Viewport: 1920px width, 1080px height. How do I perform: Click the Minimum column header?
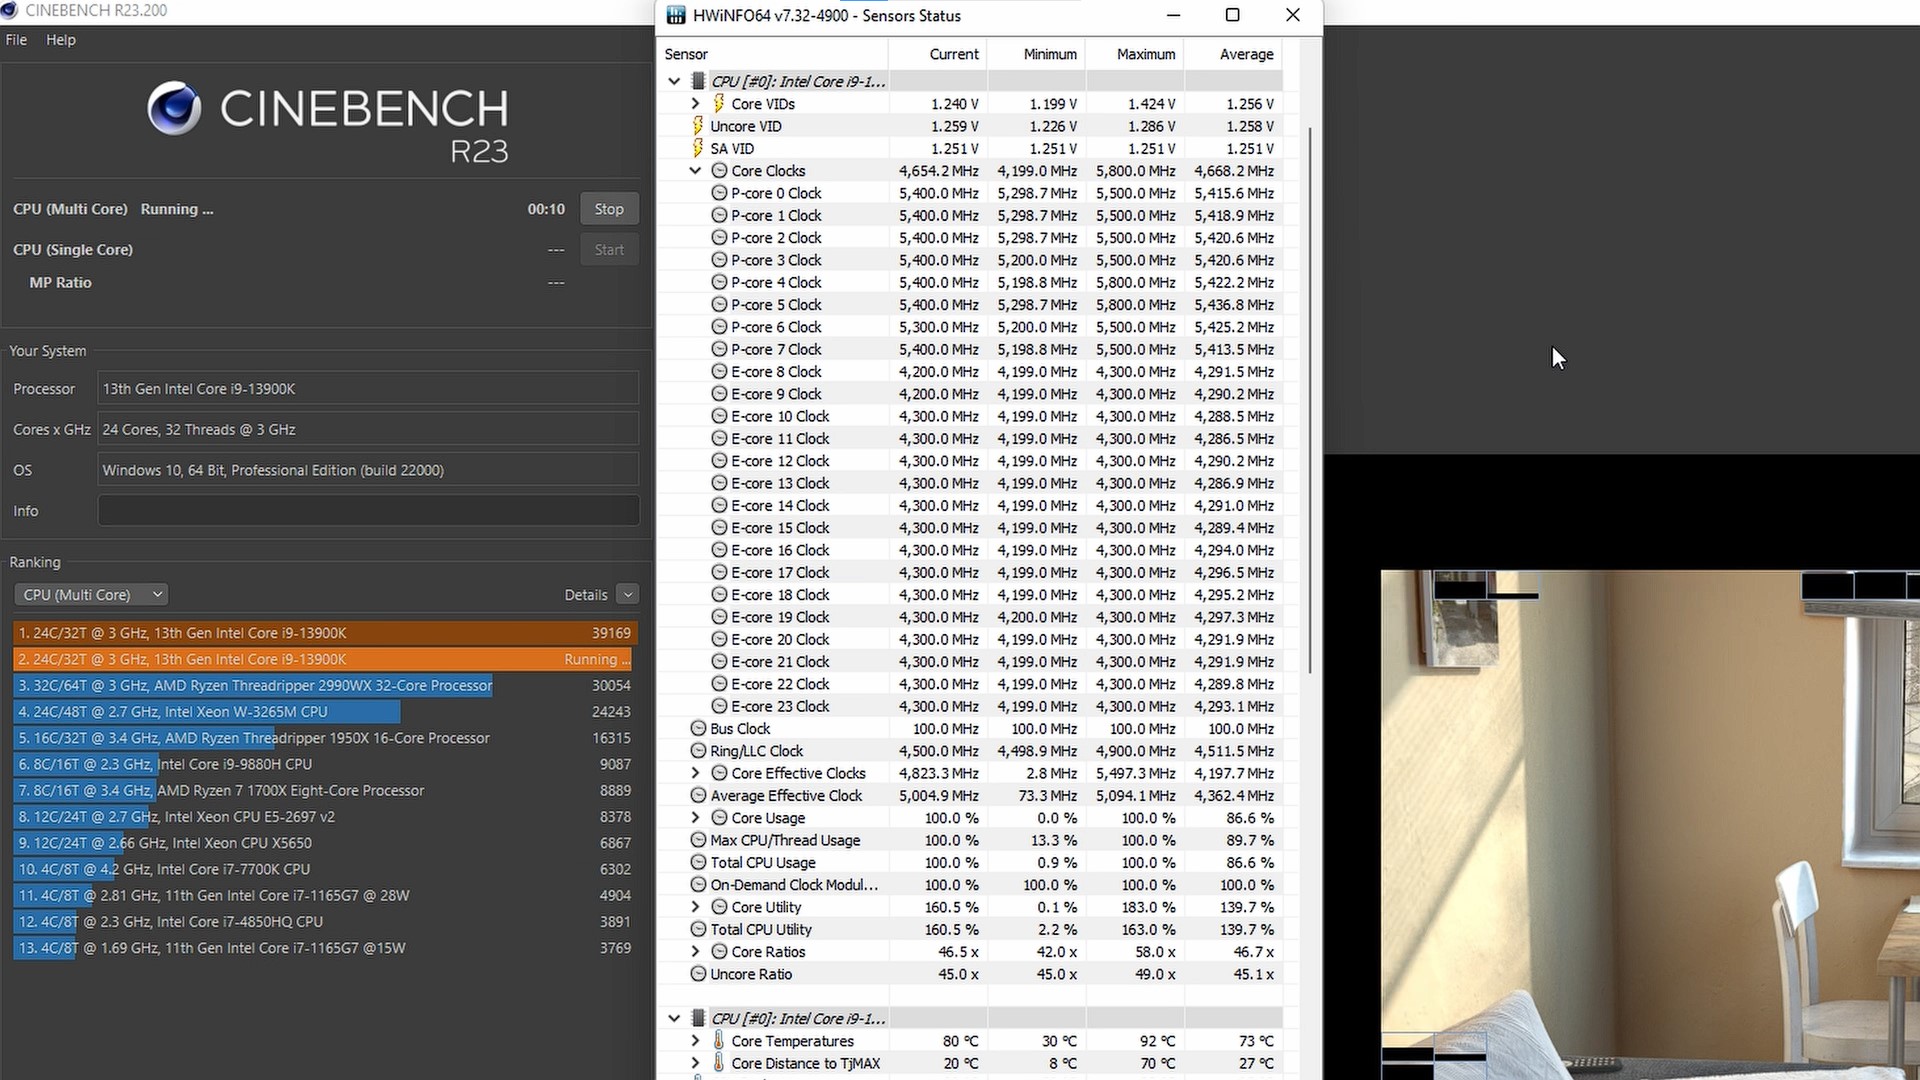pos(1036,54)
